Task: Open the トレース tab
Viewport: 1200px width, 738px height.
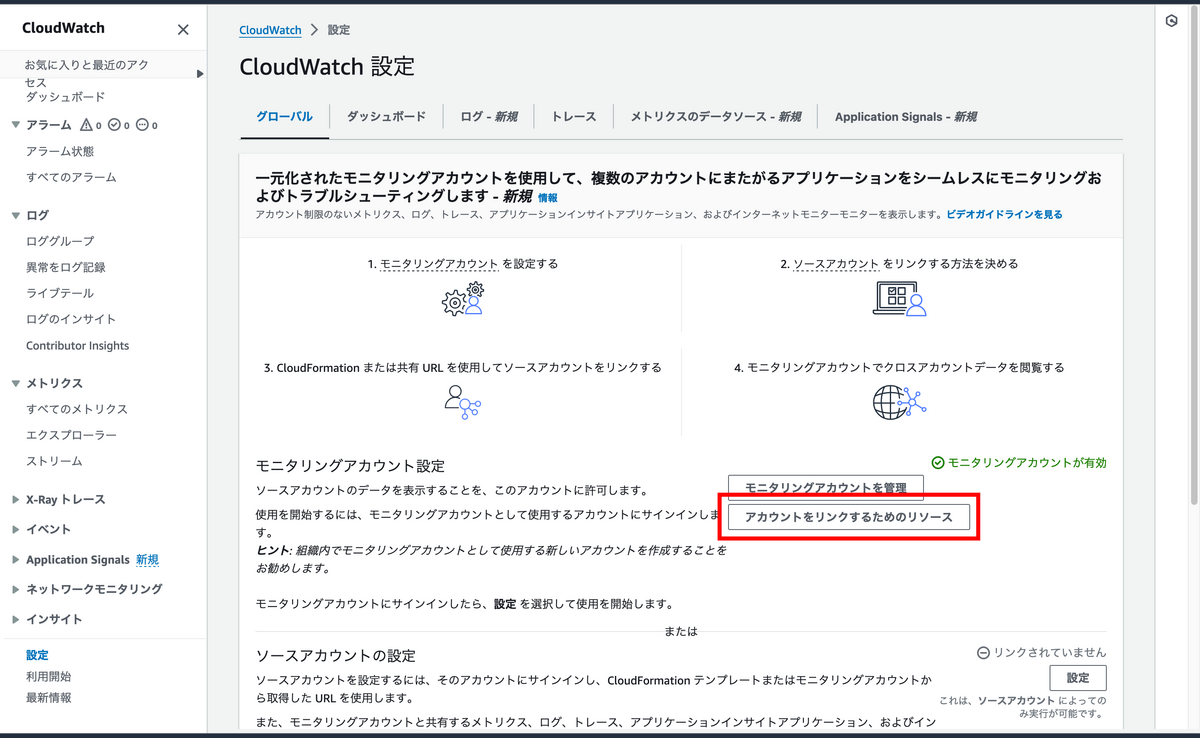Action: point(574,117)
